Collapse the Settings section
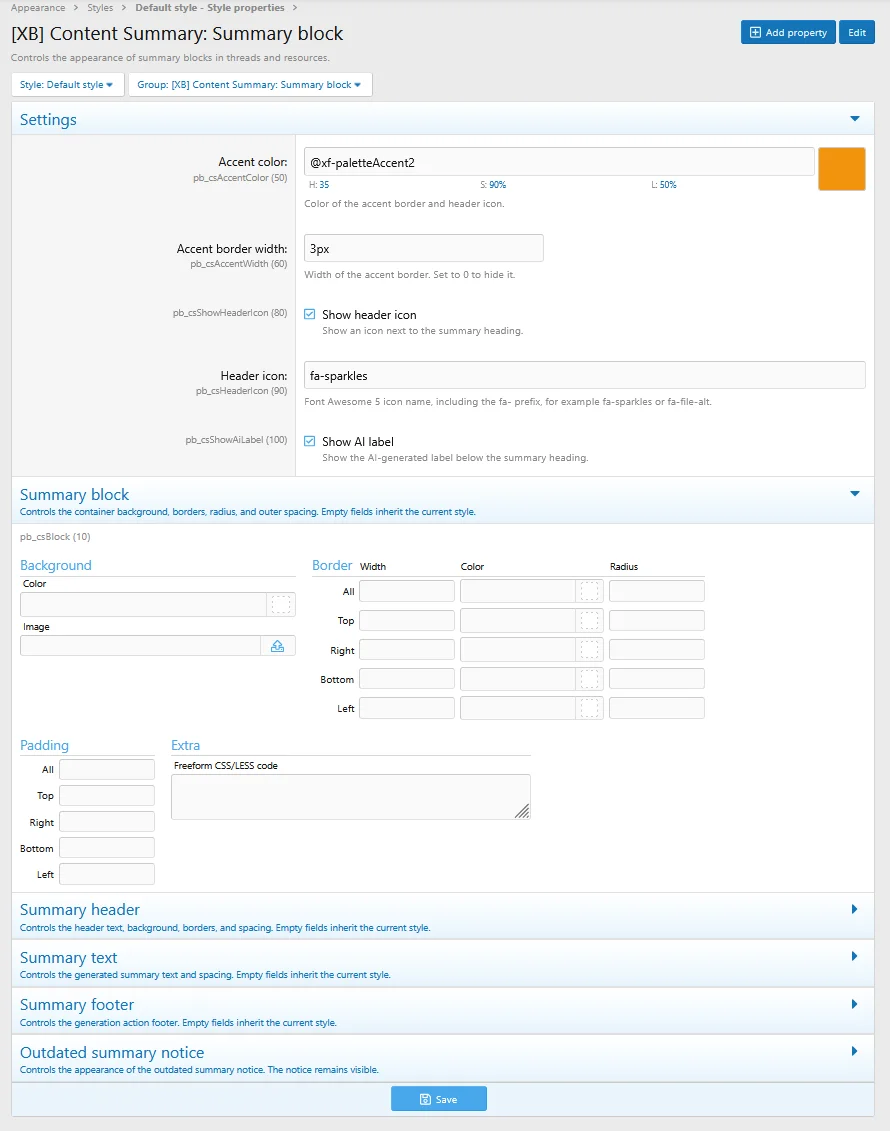Image resolution: width=890 pixels, height=1131 pixels. [855, 119]
